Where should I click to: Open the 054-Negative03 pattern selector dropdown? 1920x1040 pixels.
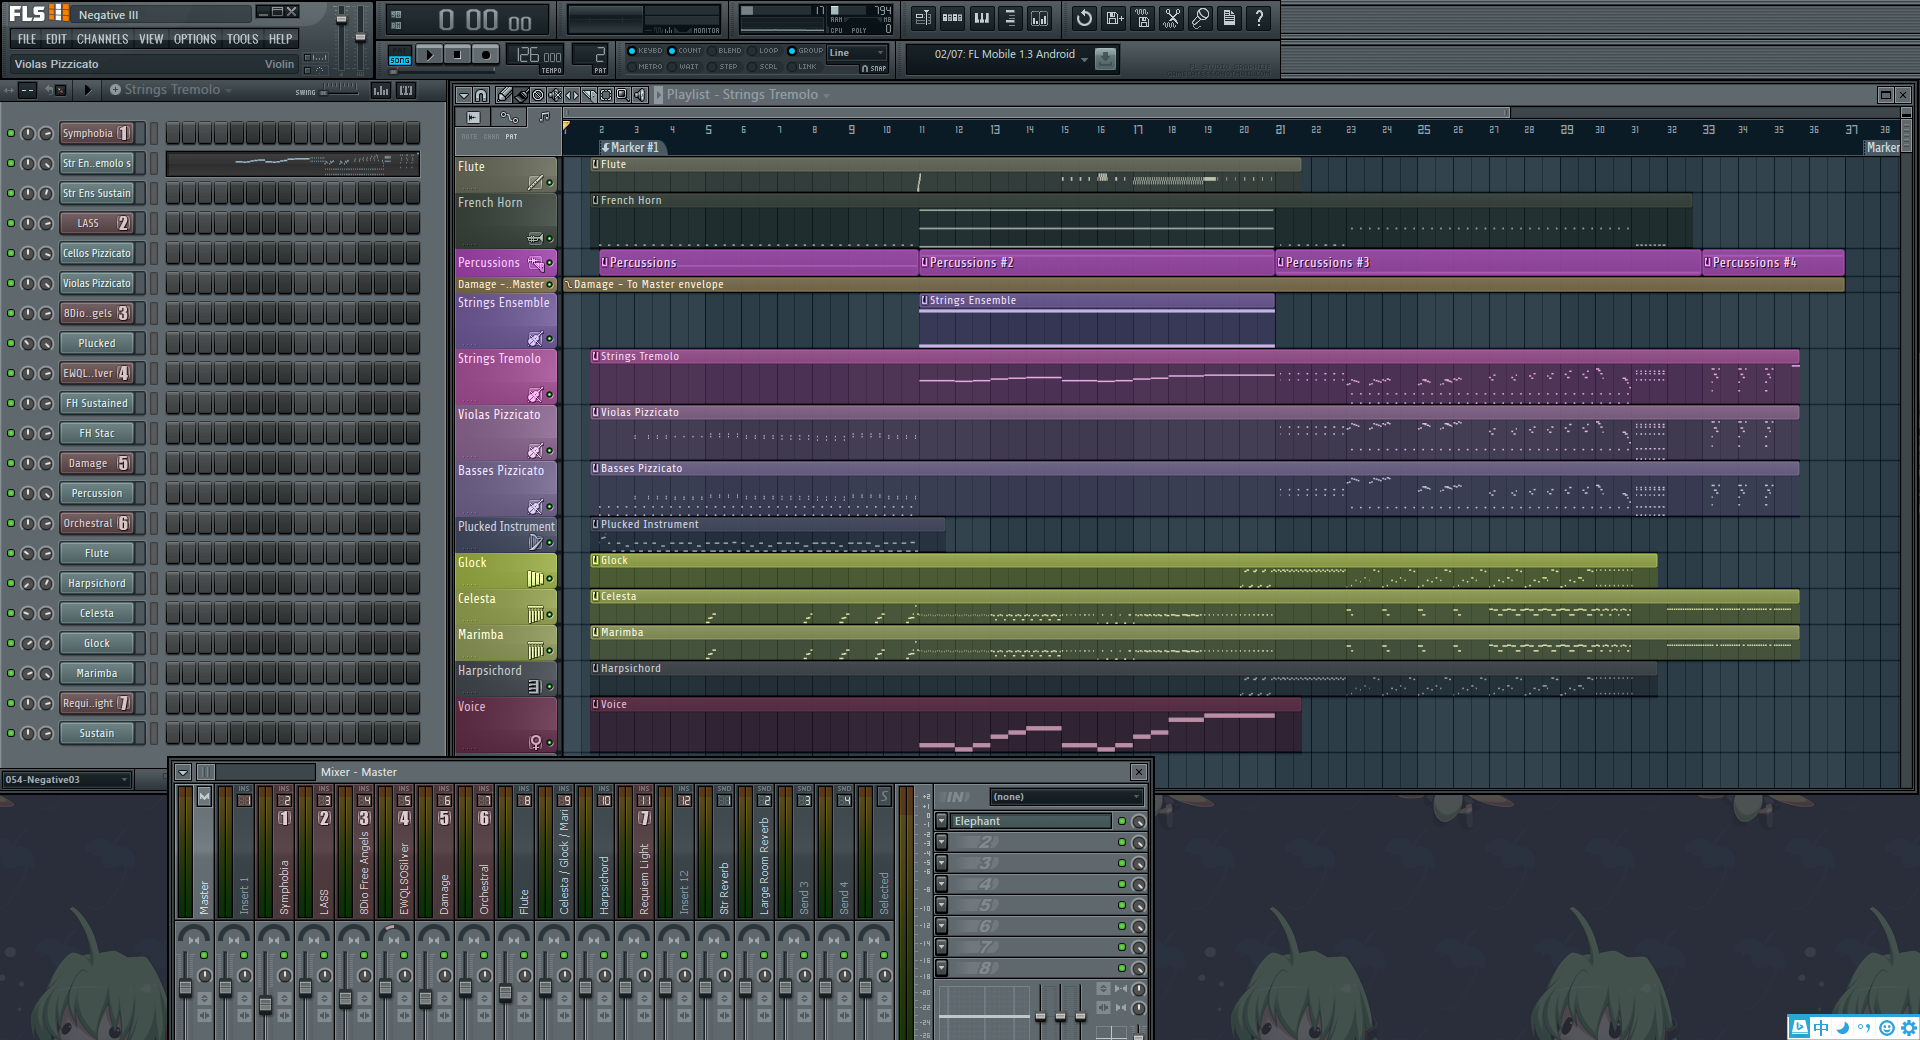[x=67, y=780]
